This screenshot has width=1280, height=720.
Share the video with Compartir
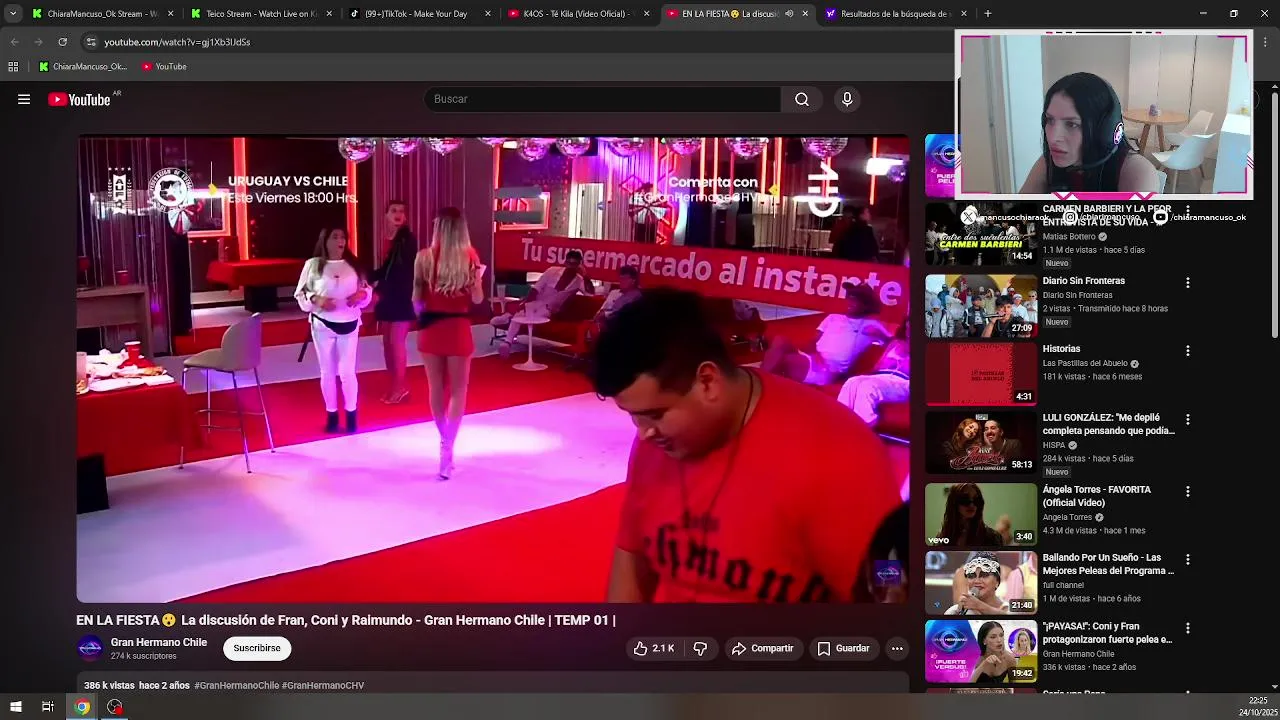pyautogui.click(x=763, y=648)
